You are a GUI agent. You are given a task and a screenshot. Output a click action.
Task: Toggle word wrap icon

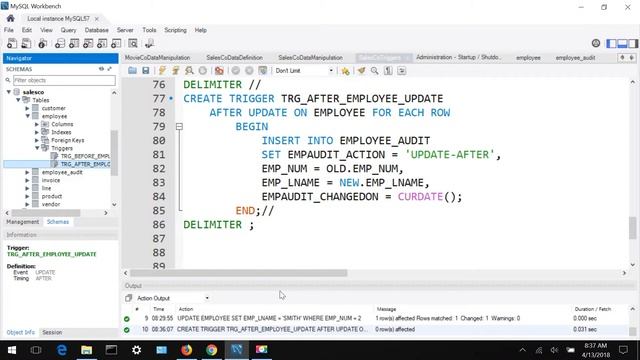pyautogui.click(x=402, y=71)
